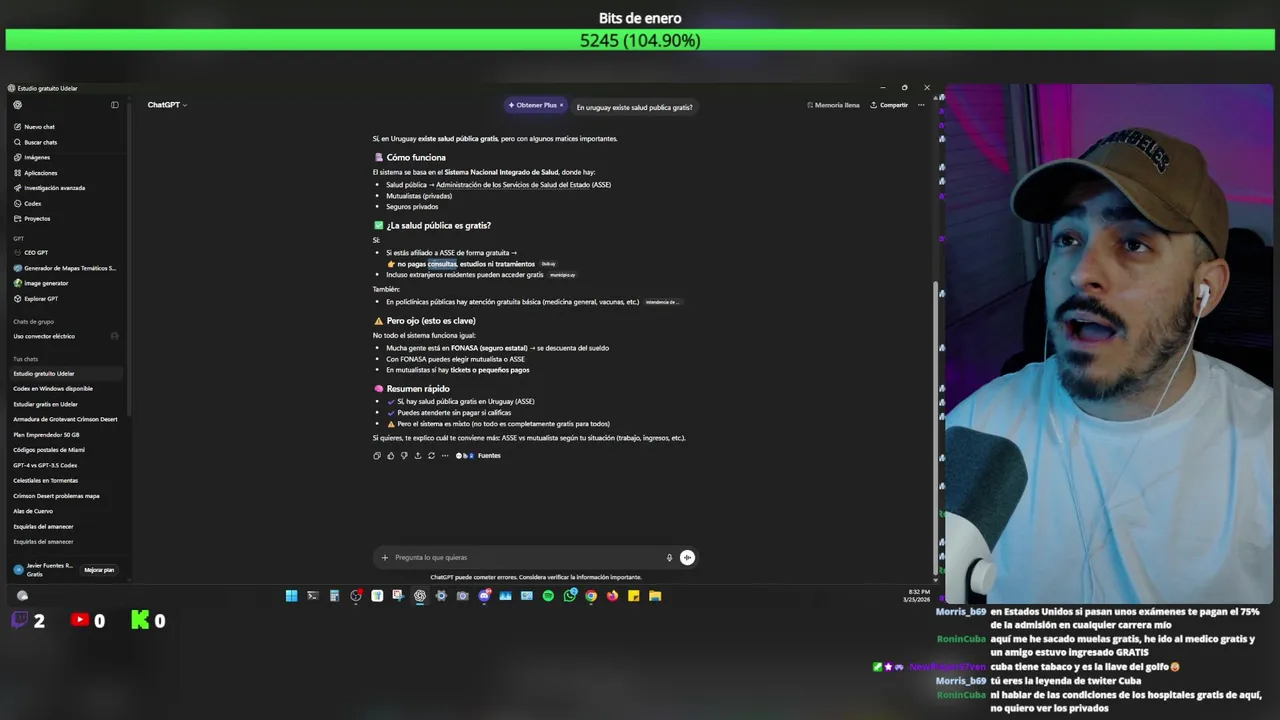Open the ChatGPT taskbar icon

tap(420, 596)
